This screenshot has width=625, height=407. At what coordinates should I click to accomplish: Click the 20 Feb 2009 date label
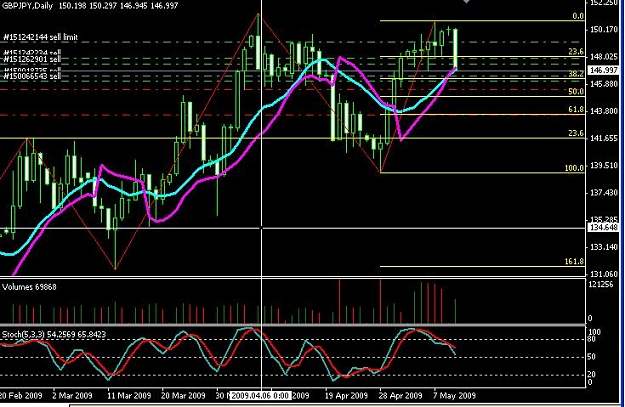pos(21,396)
